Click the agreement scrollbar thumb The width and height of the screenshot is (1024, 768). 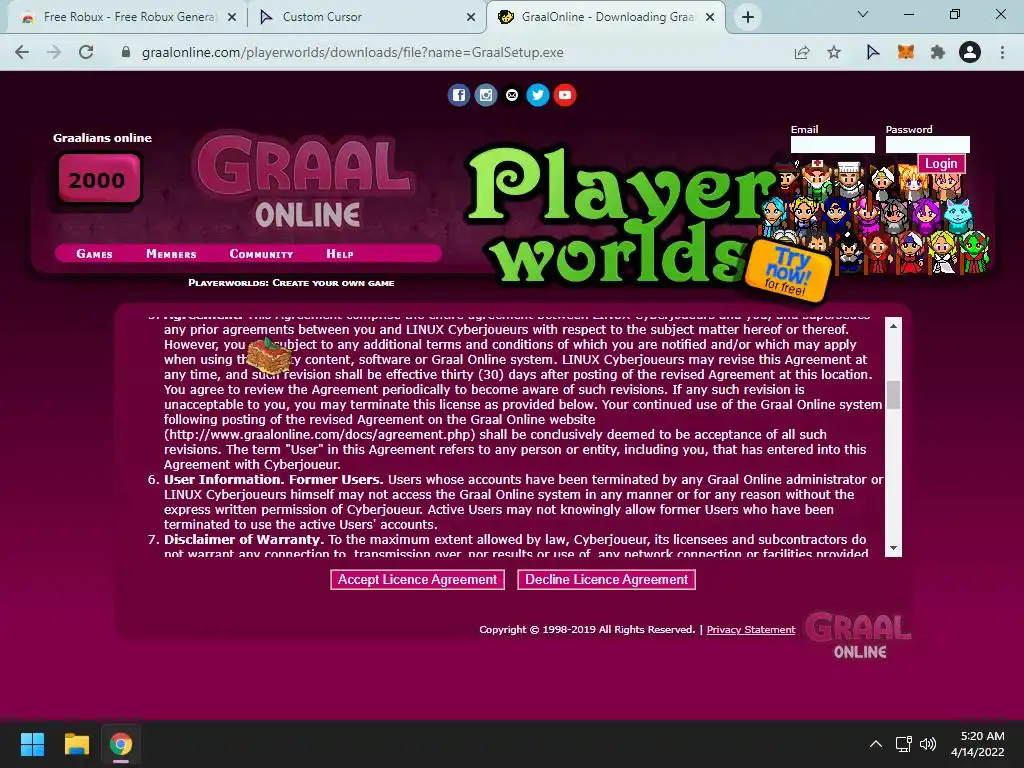893,394
